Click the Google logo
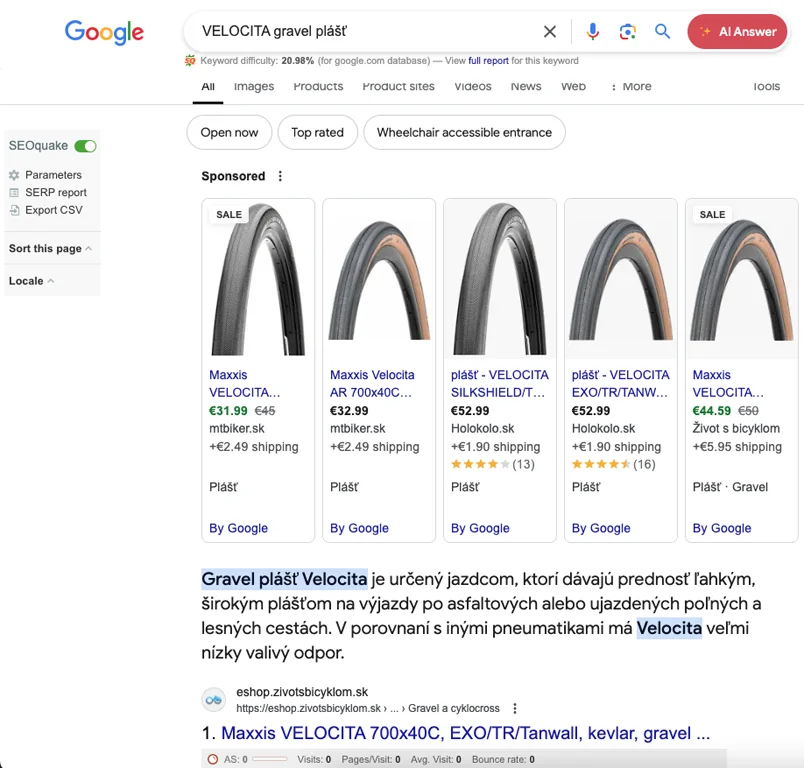The width and height of the screenshot is (804, 768). pyautogui.click(x=104, y=32)
